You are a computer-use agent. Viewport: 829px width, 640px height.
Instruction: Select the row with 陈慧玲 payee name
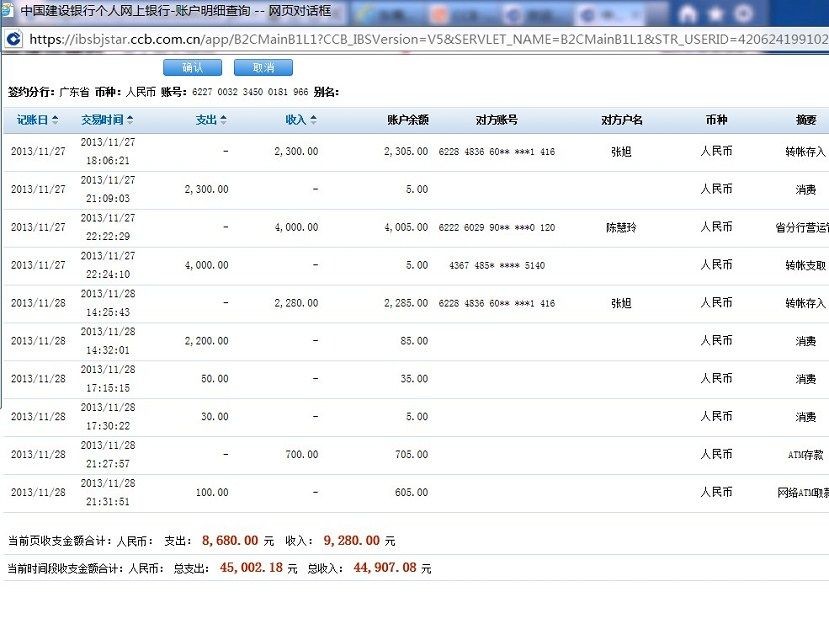coord(621,227)
